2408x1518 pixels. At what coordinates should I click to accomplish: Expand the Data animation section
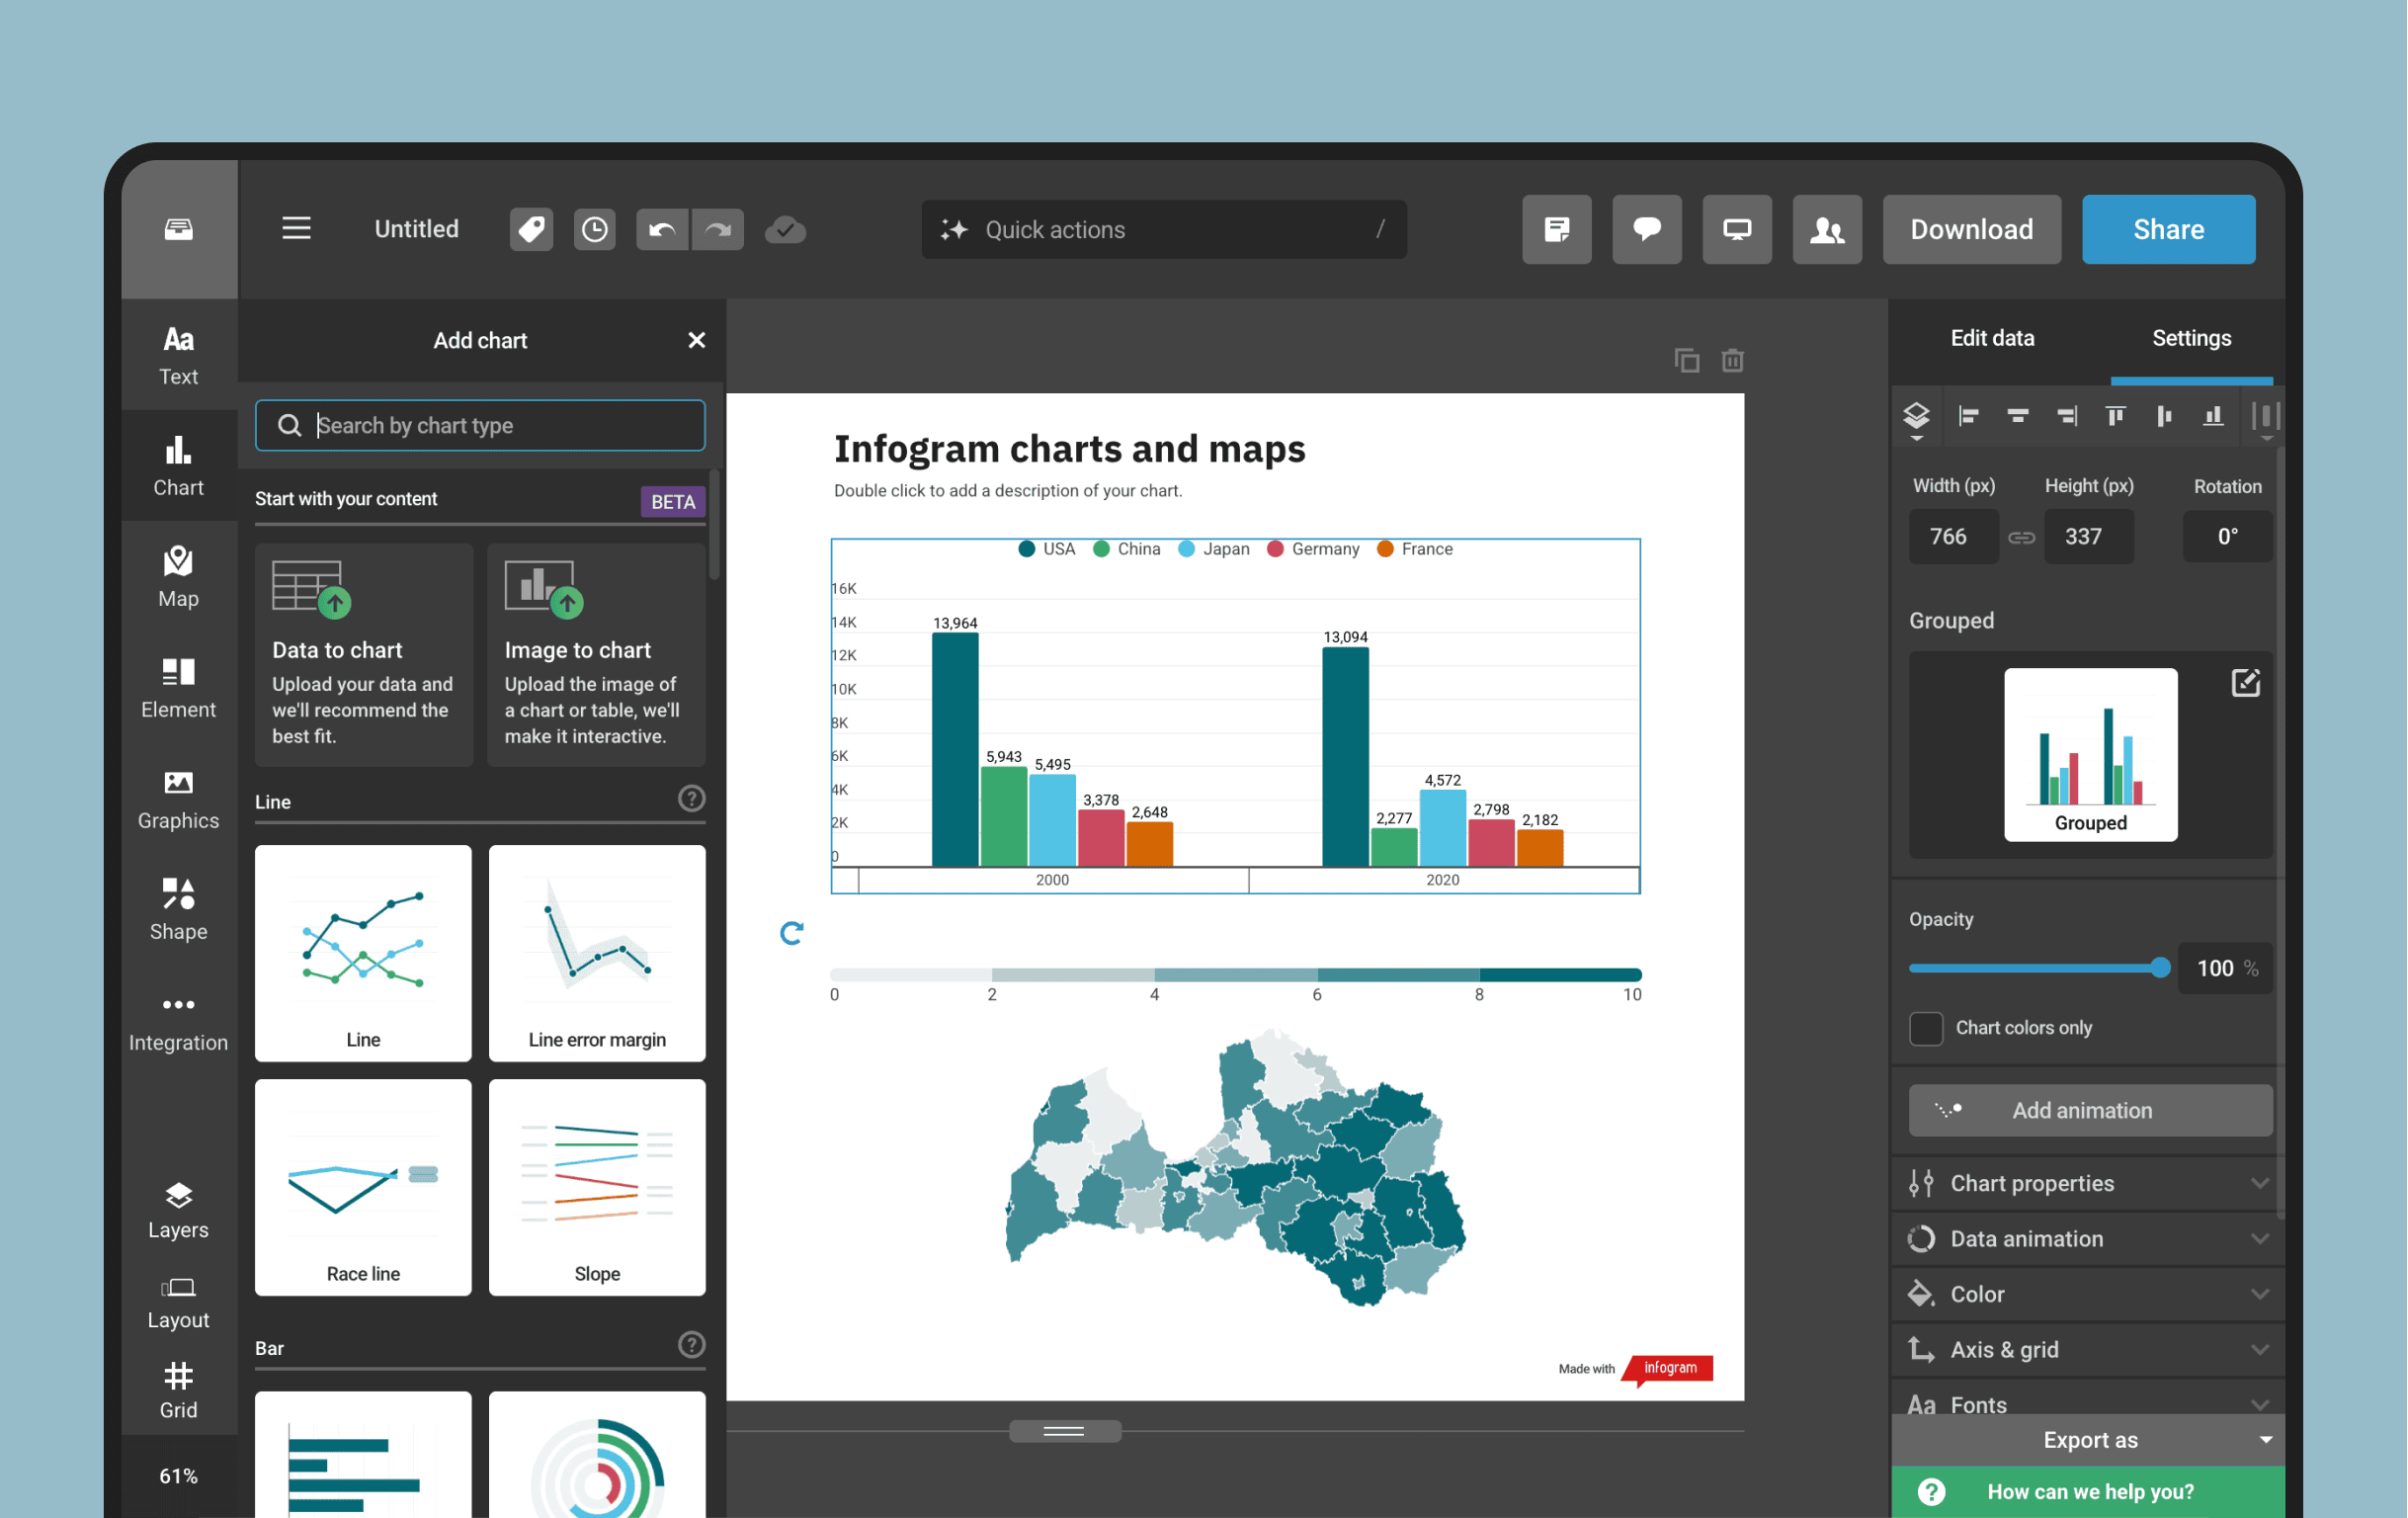(2087, 1238)
